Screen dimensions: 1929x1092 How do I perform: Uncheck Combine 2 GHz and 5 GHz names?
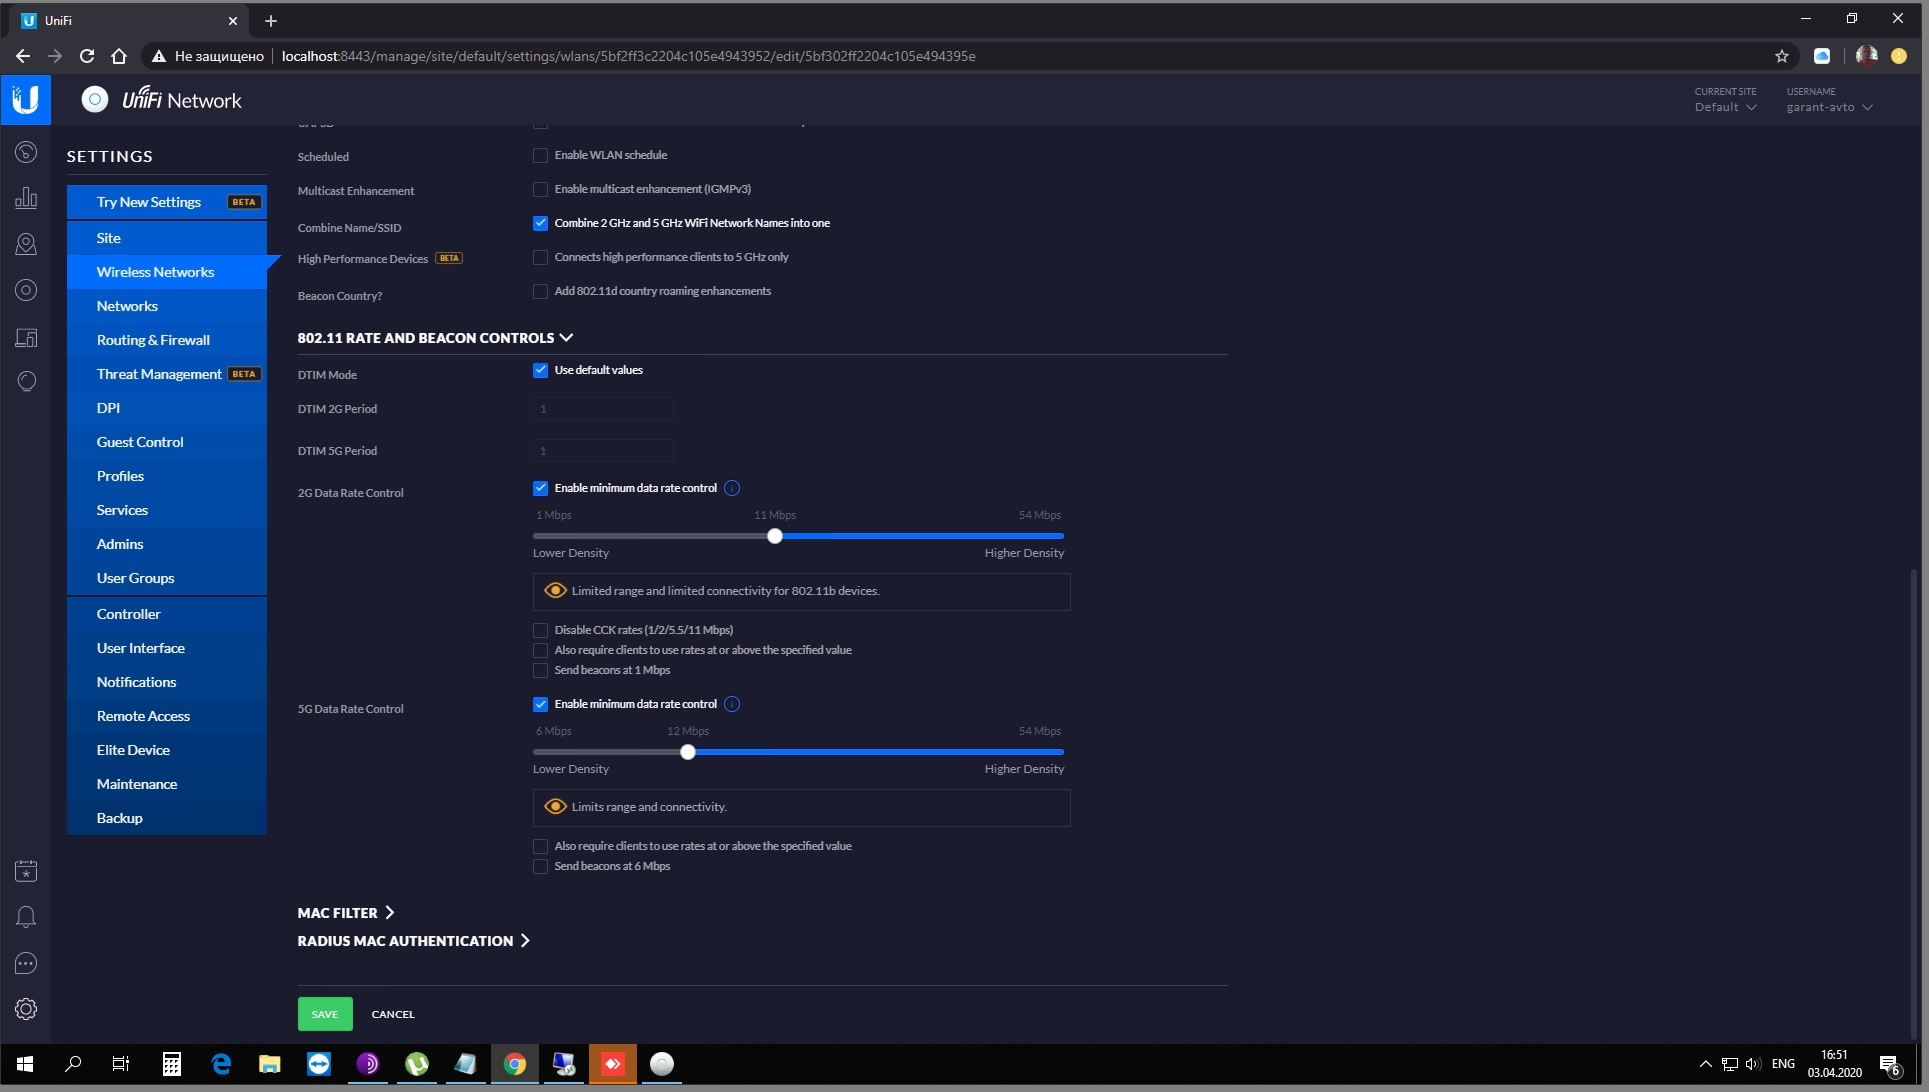click(x=540, y=223)
